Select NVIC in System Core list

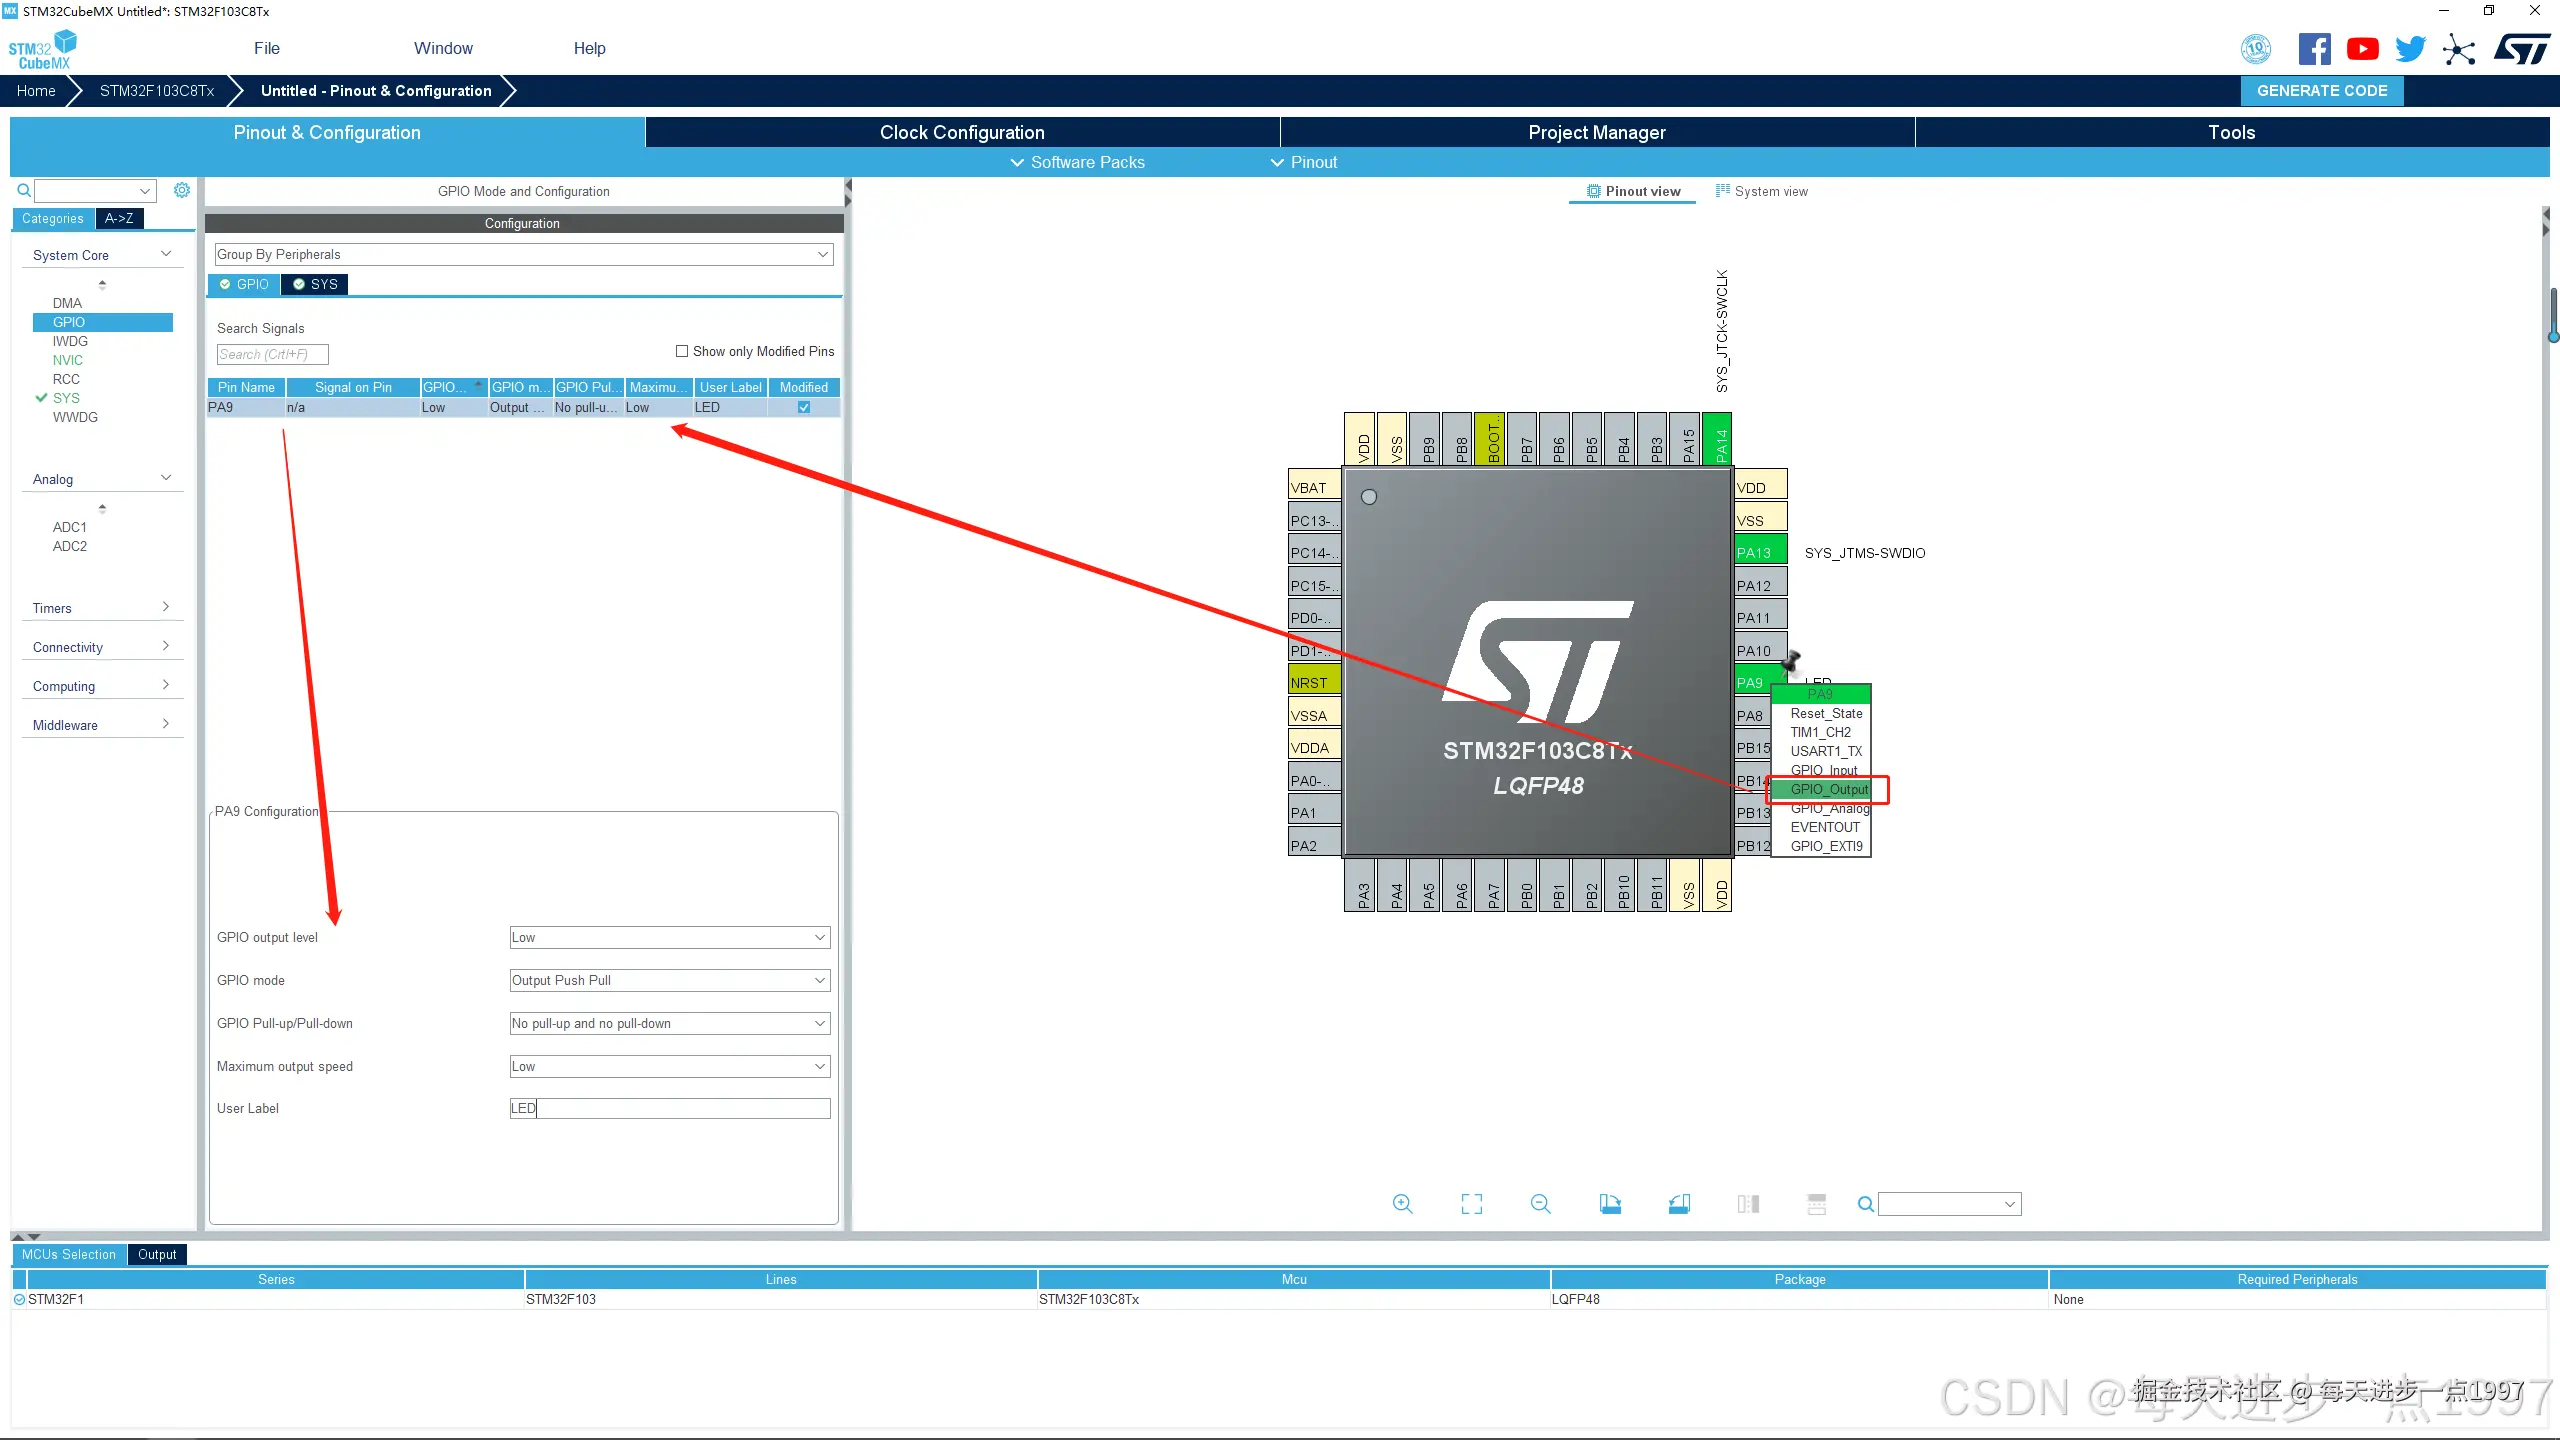[x=68, y=360]
